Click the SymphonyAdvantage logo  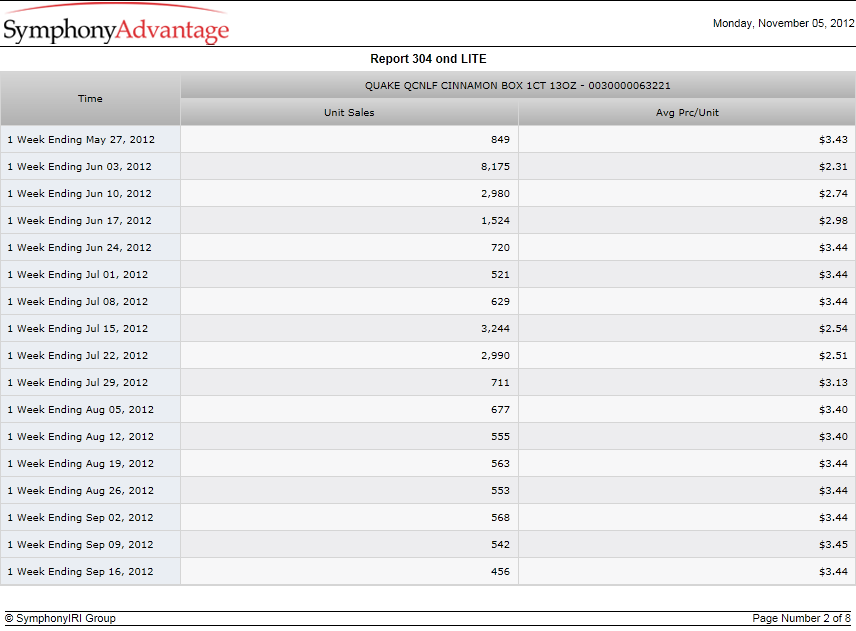click(x=116, y=25)
